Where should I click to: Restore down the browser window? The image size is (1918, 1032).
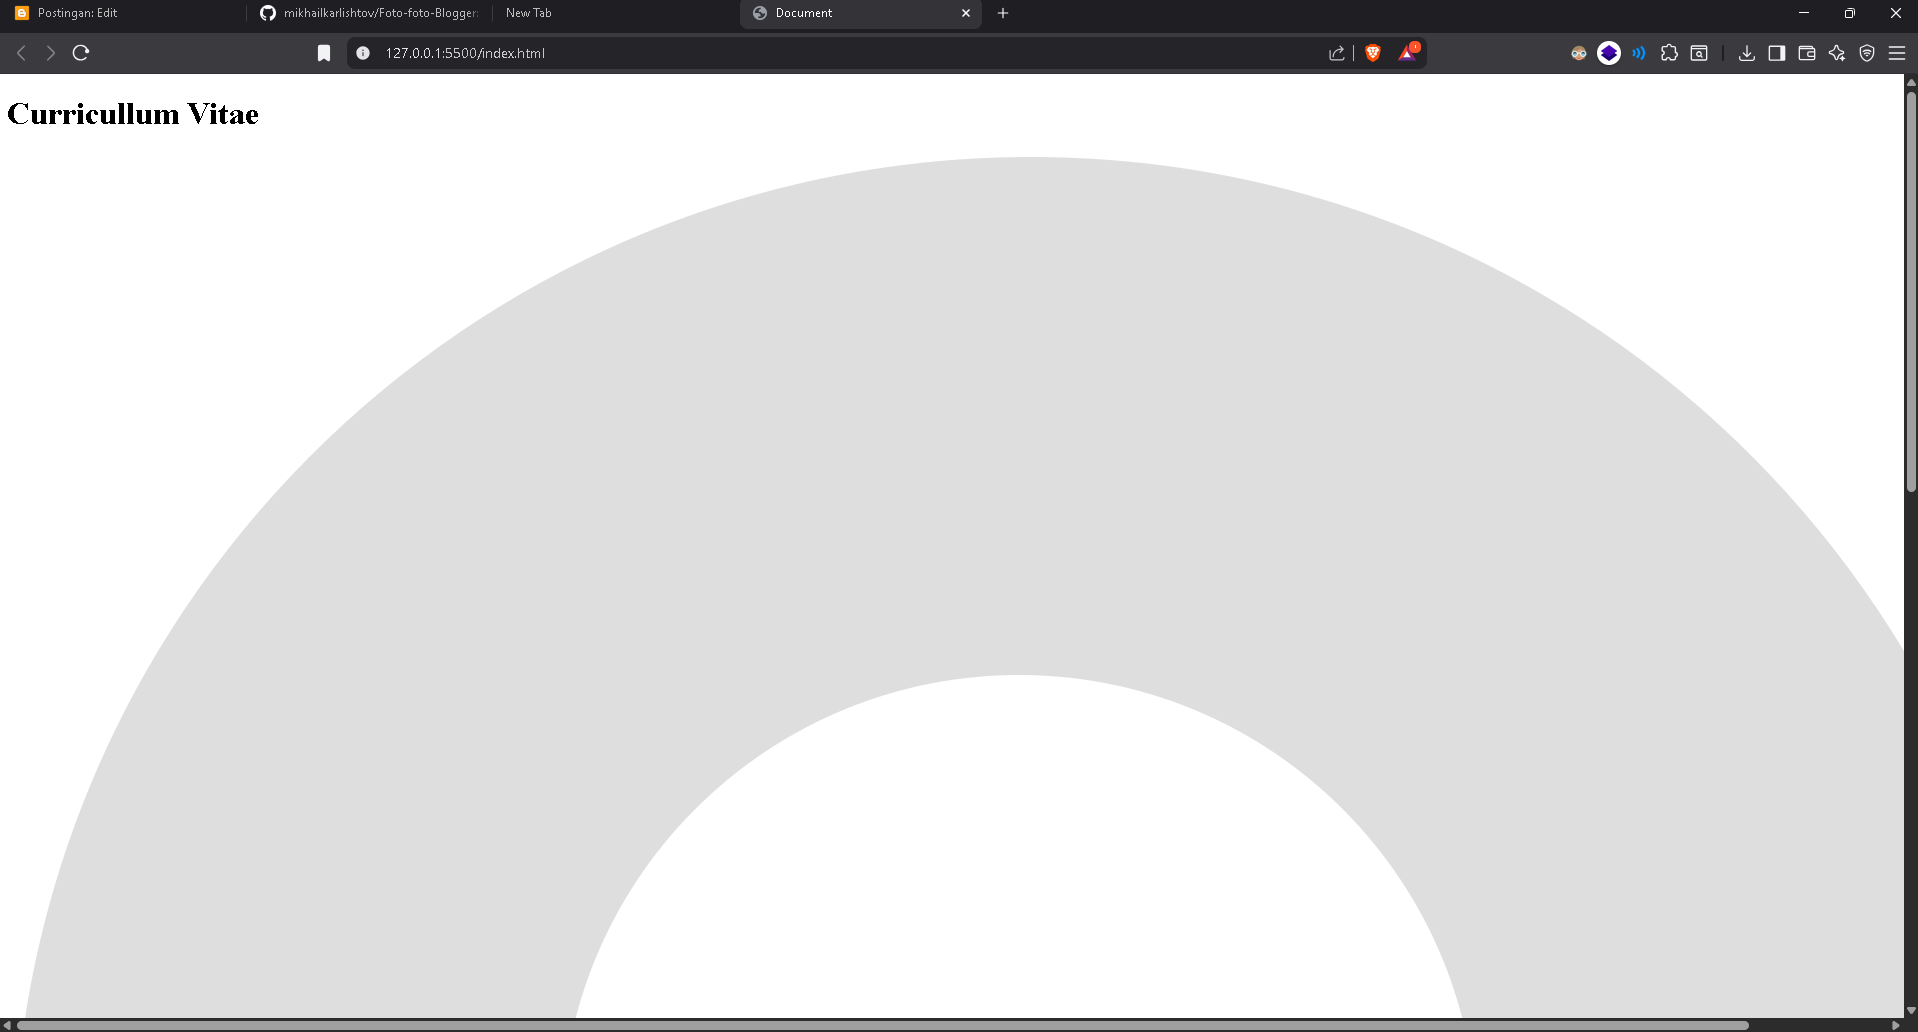coord(1850,13)
